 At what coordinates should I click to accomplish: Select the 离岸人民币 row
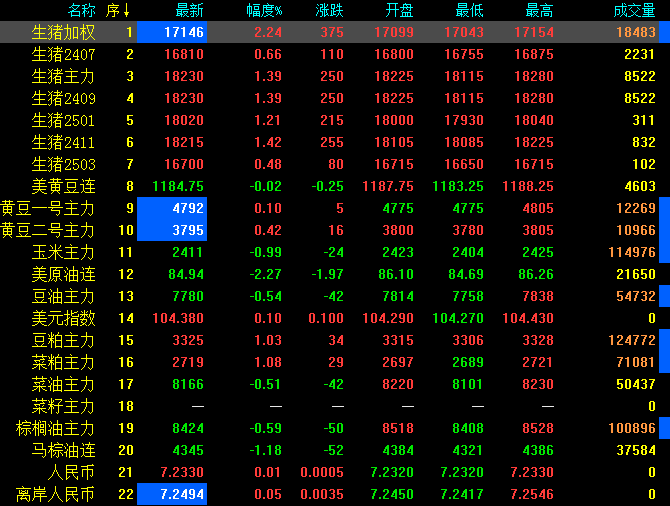click(335, 494)
